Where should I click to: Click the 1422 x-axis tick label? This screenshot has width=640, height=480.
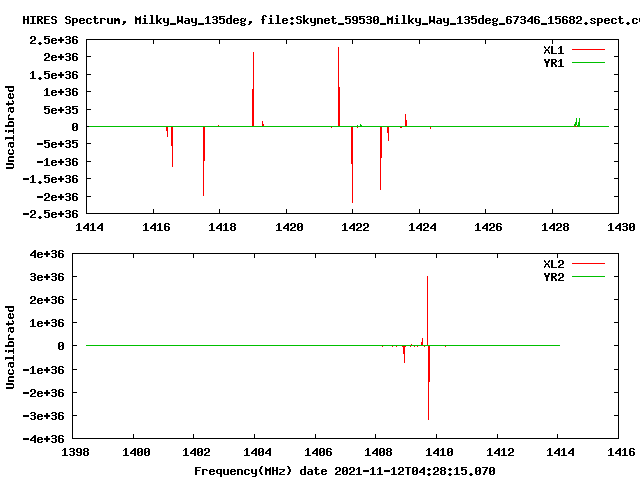point(355,227)
